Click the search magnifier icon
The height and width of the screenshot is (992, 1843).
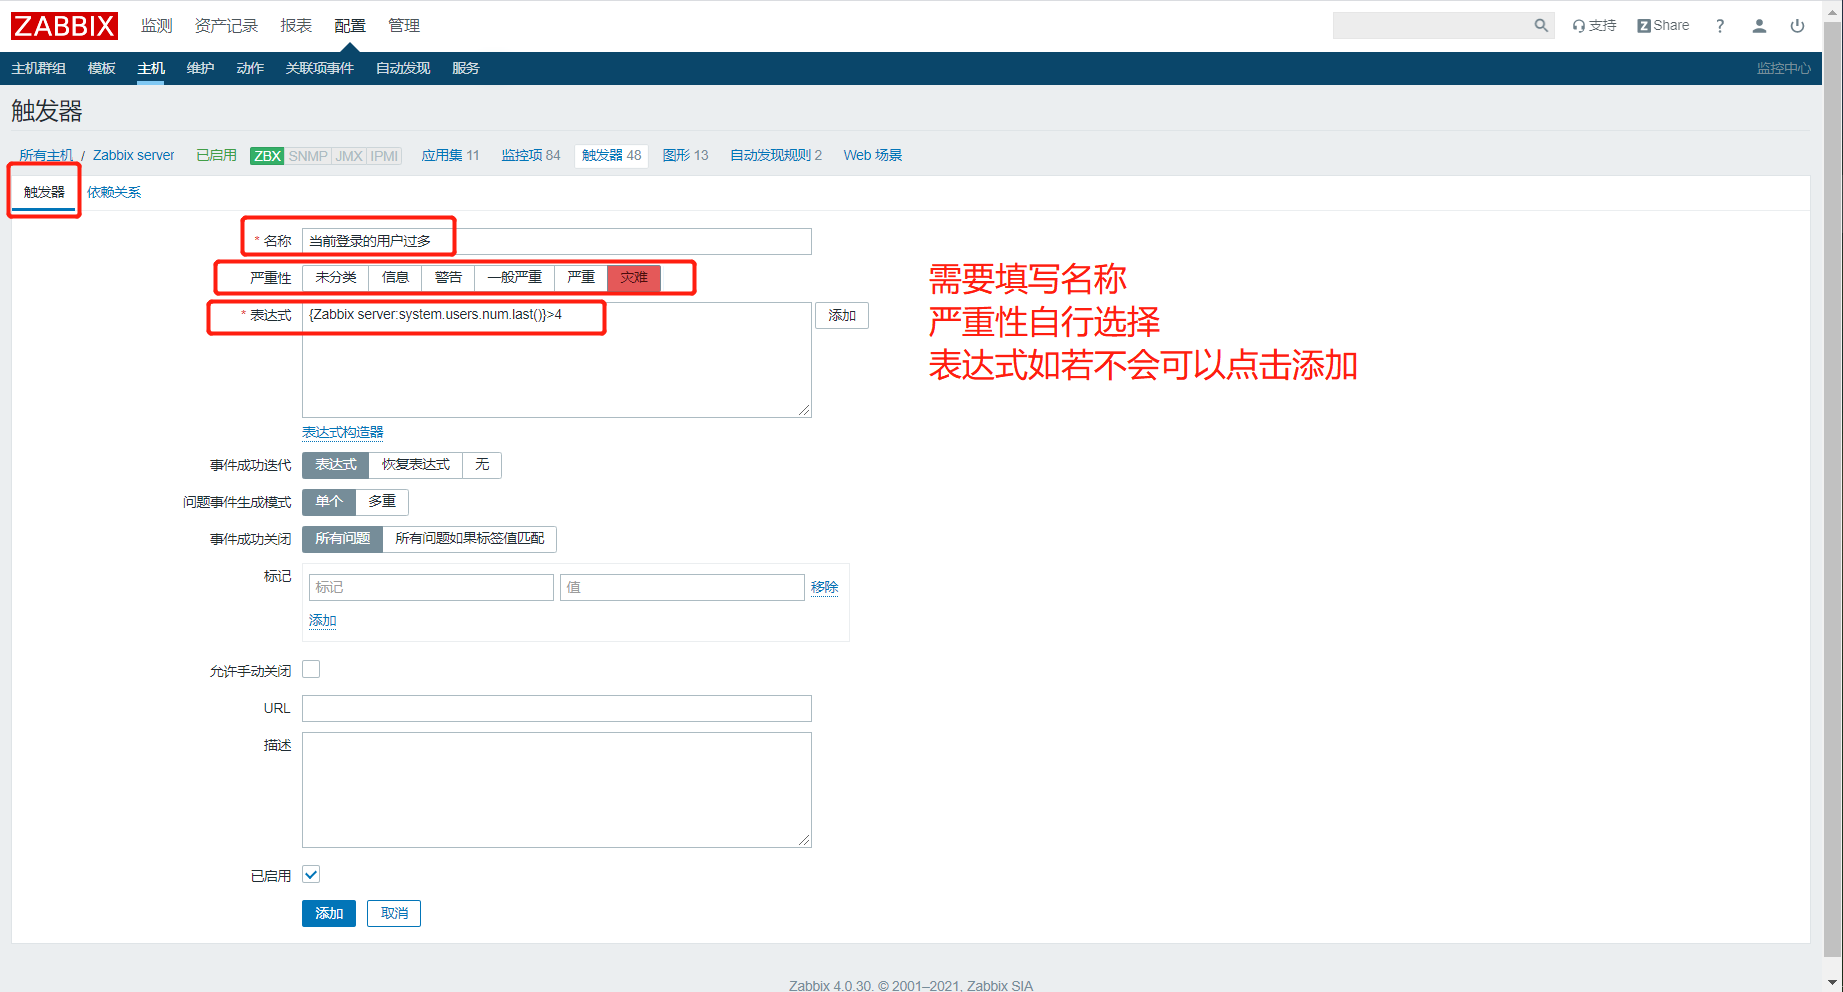(1541, 26)
